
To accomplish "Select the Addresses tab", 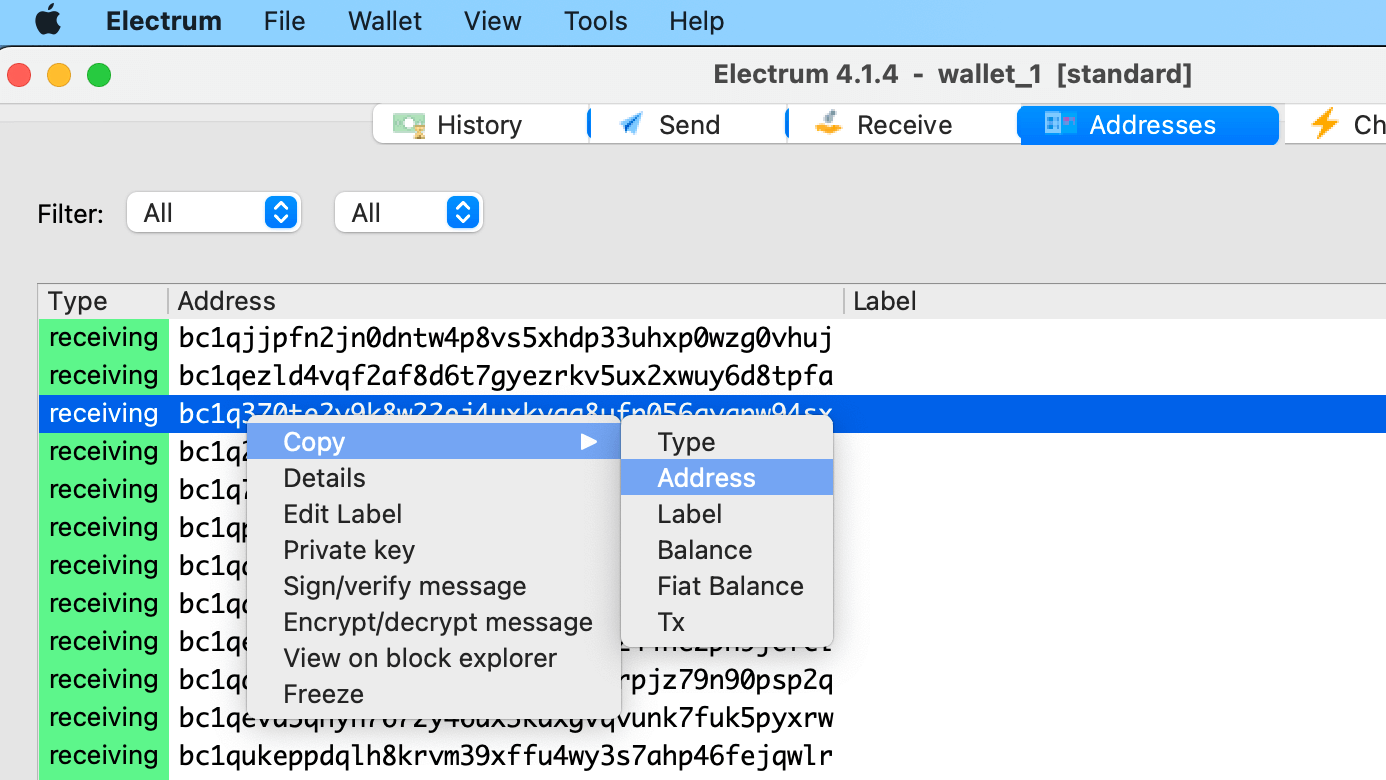I will (1150, 125).
